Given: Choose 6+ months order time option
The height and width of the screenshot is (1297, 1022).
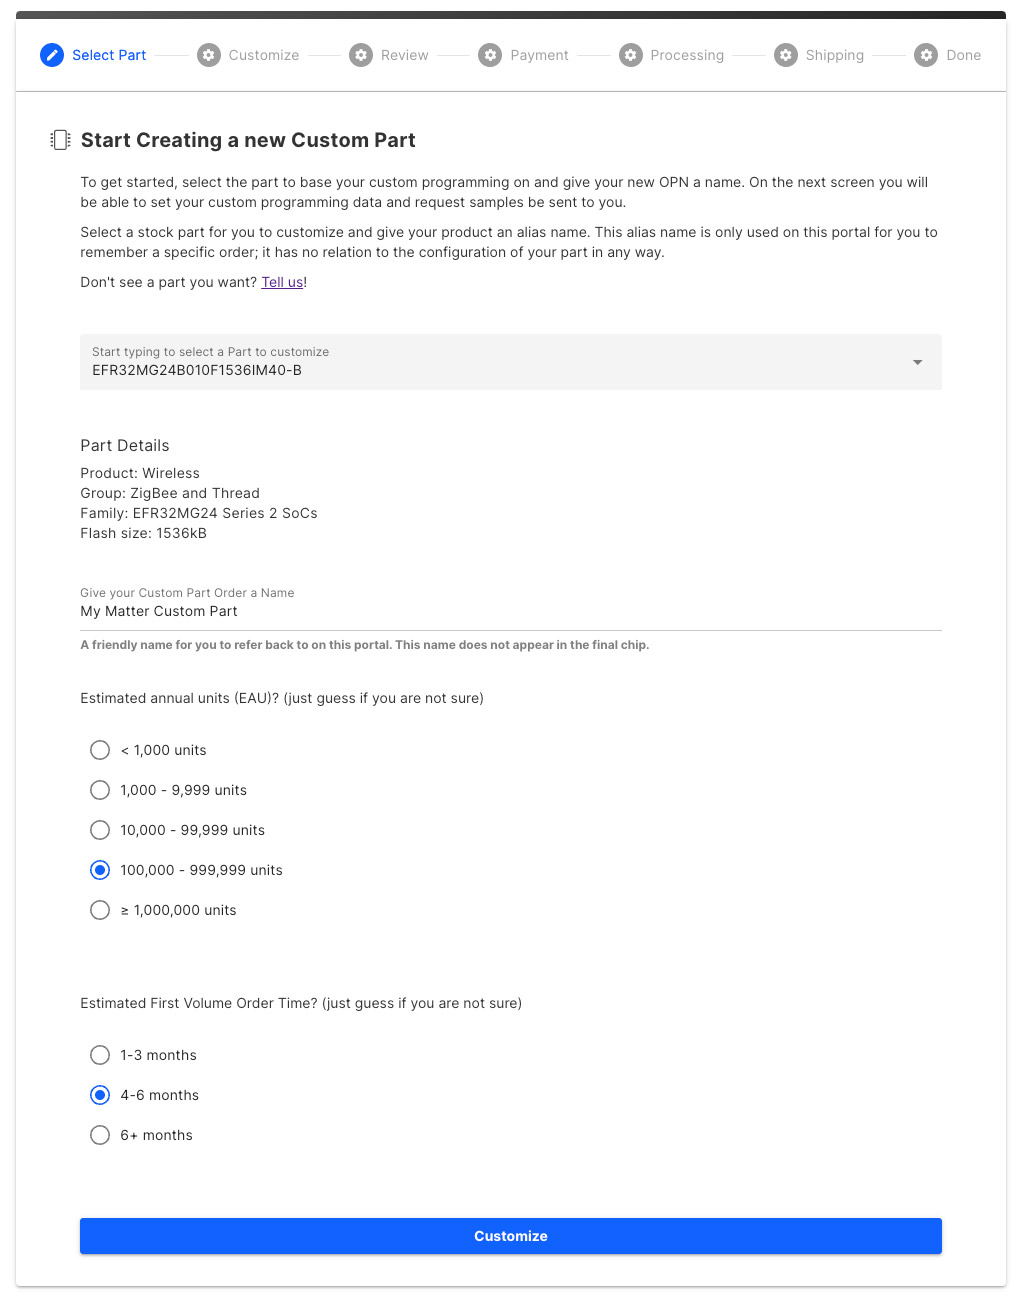Looking at the screenshot, I should (100, 1135).
